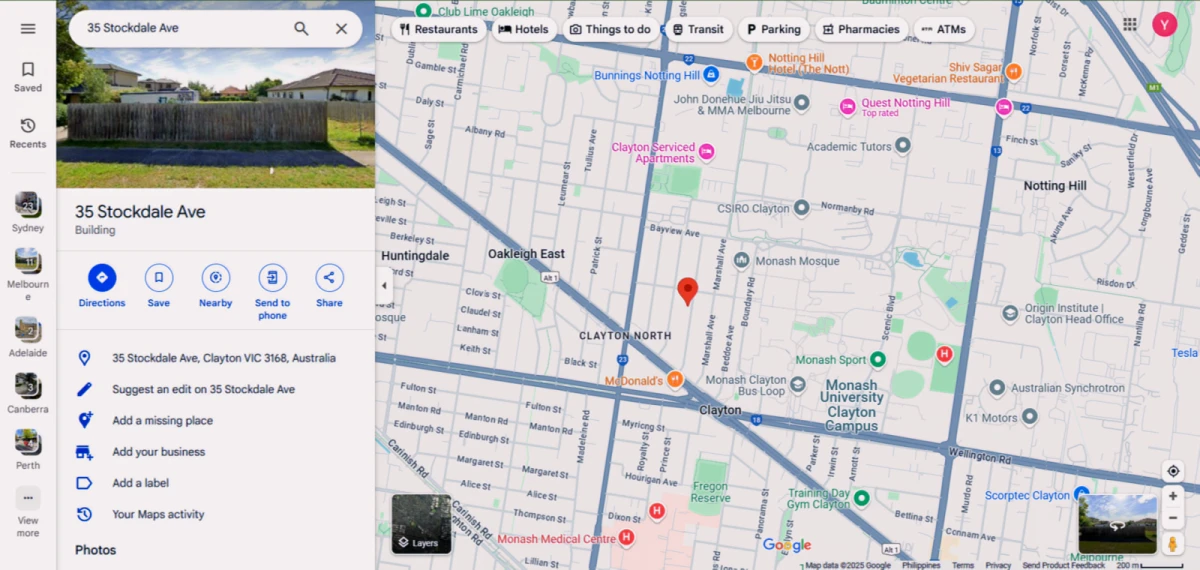Filter map by Transit chip
The height and width of the screenshot is (570, 1200).
tap(698, 29)
